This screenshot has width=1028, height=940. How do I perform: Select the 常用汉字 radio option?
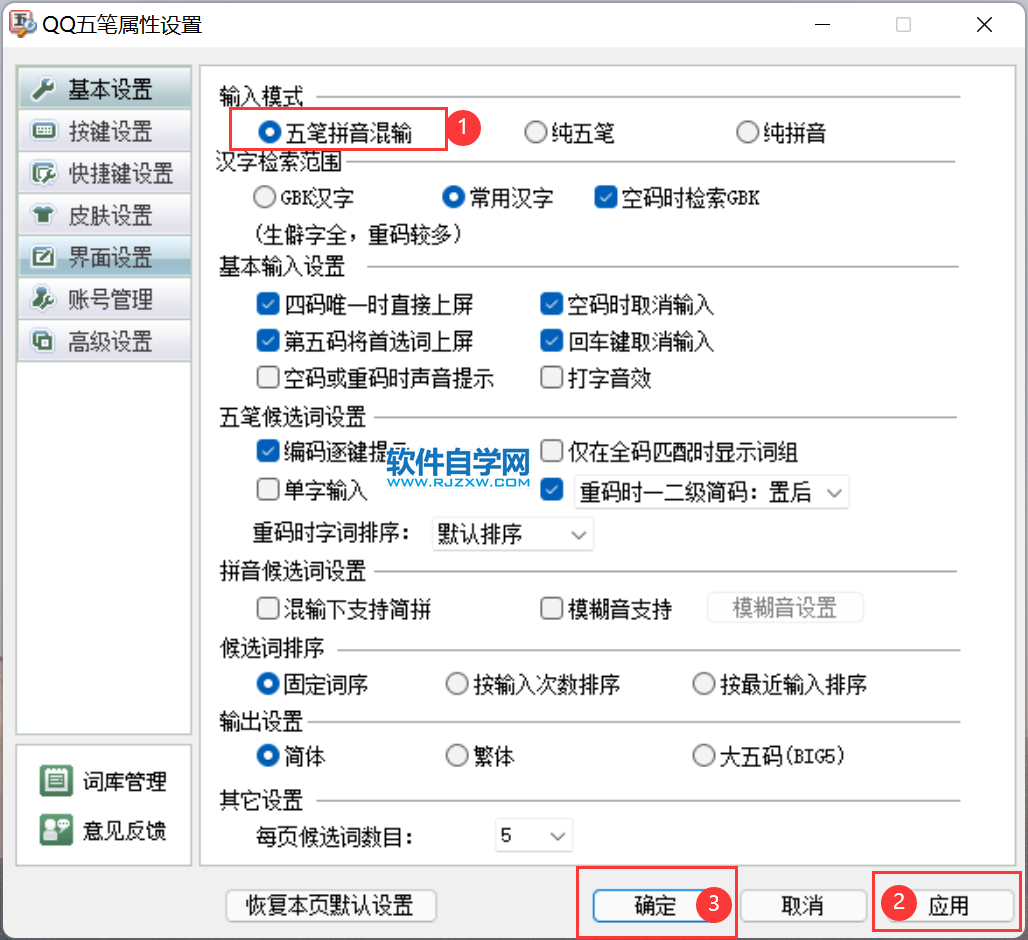pos(453,197)
